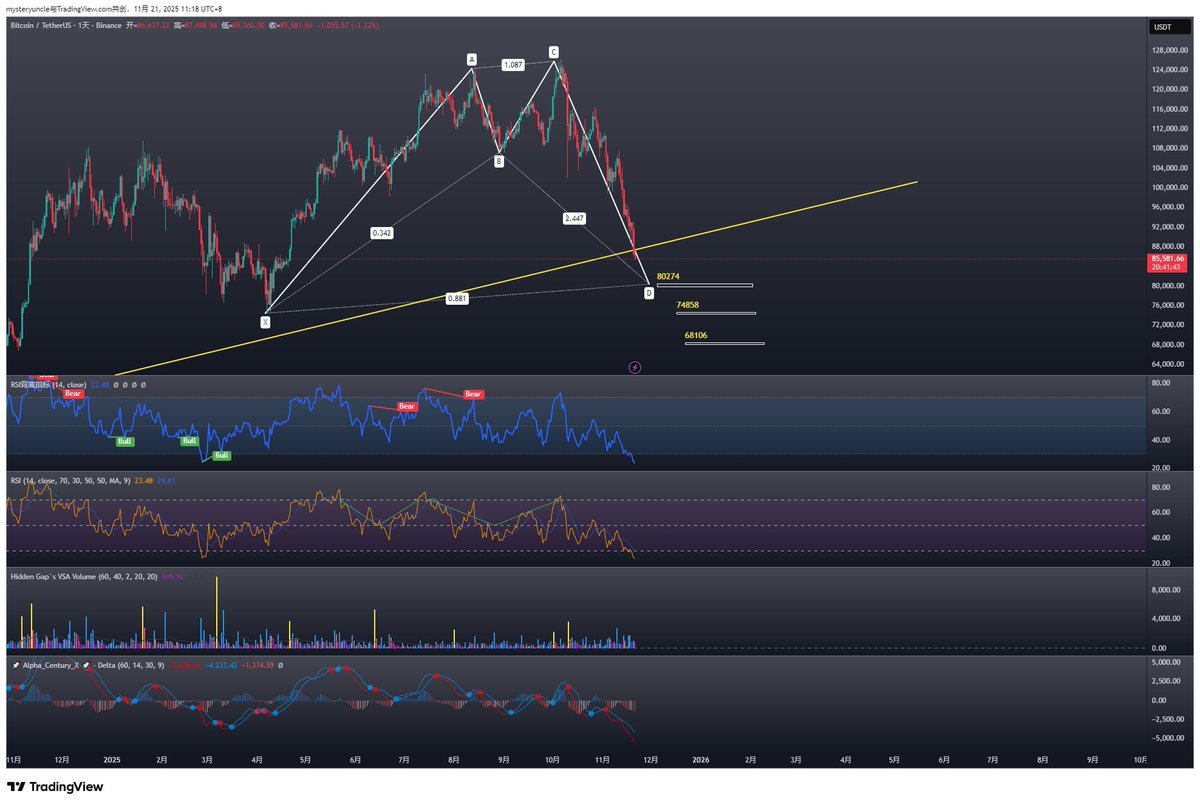Click the purple 845.92 volume value
This screenshot has width=1200, height=805.
[x=173, y=577]
